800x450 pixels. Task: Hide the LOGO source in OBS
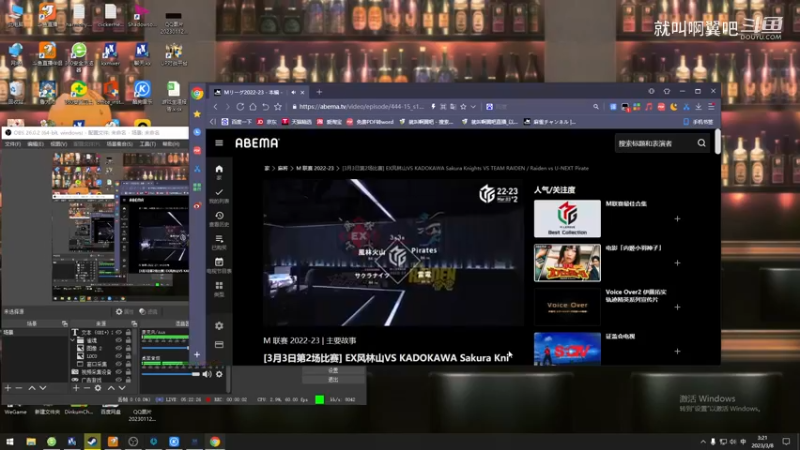(118, 356)
